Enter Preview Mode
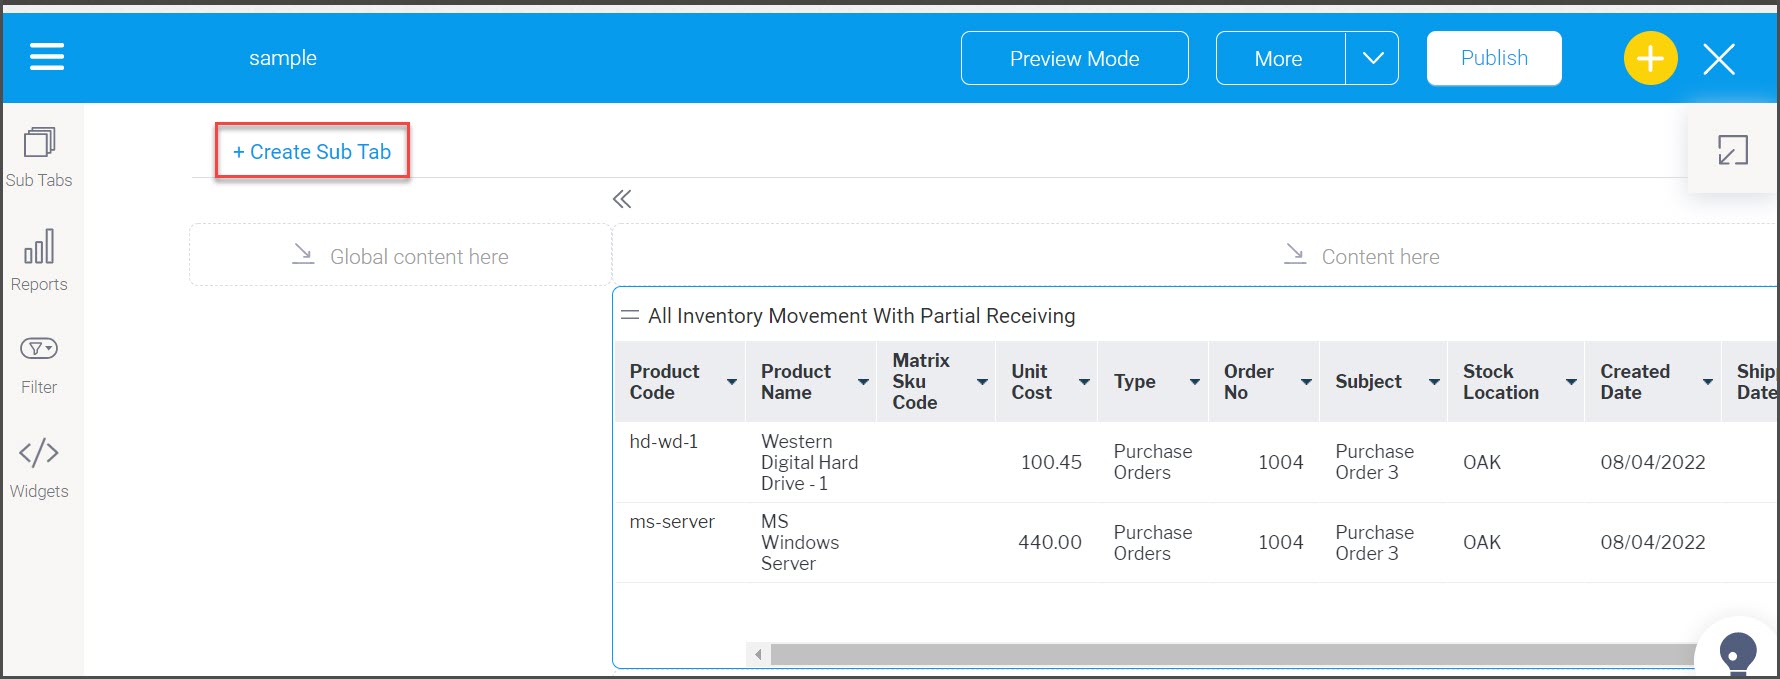1780x679 pixels. pyautogui.click(x=1074, y=58)
